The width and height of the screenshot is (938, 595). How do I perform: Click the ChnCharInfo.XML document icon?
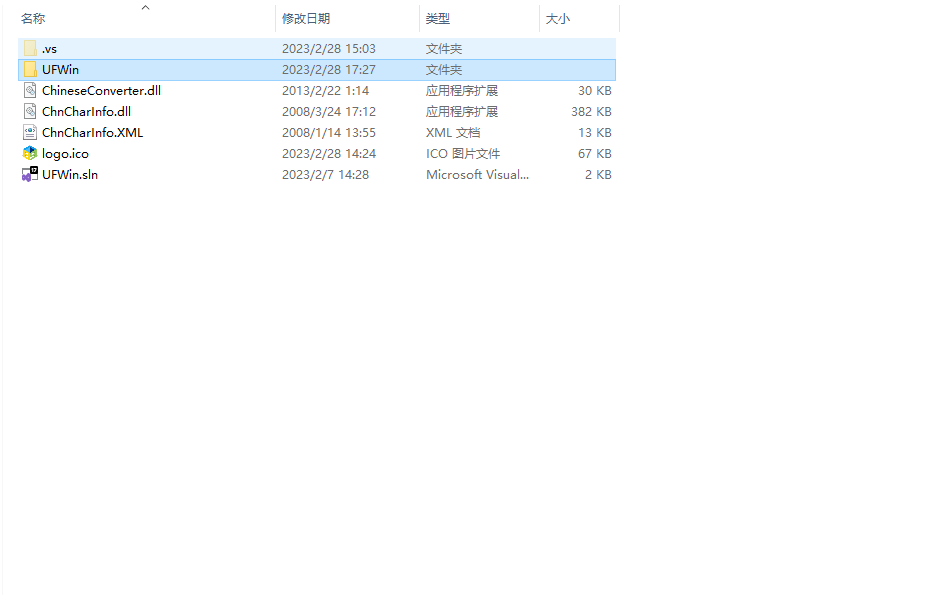point(30,132)
